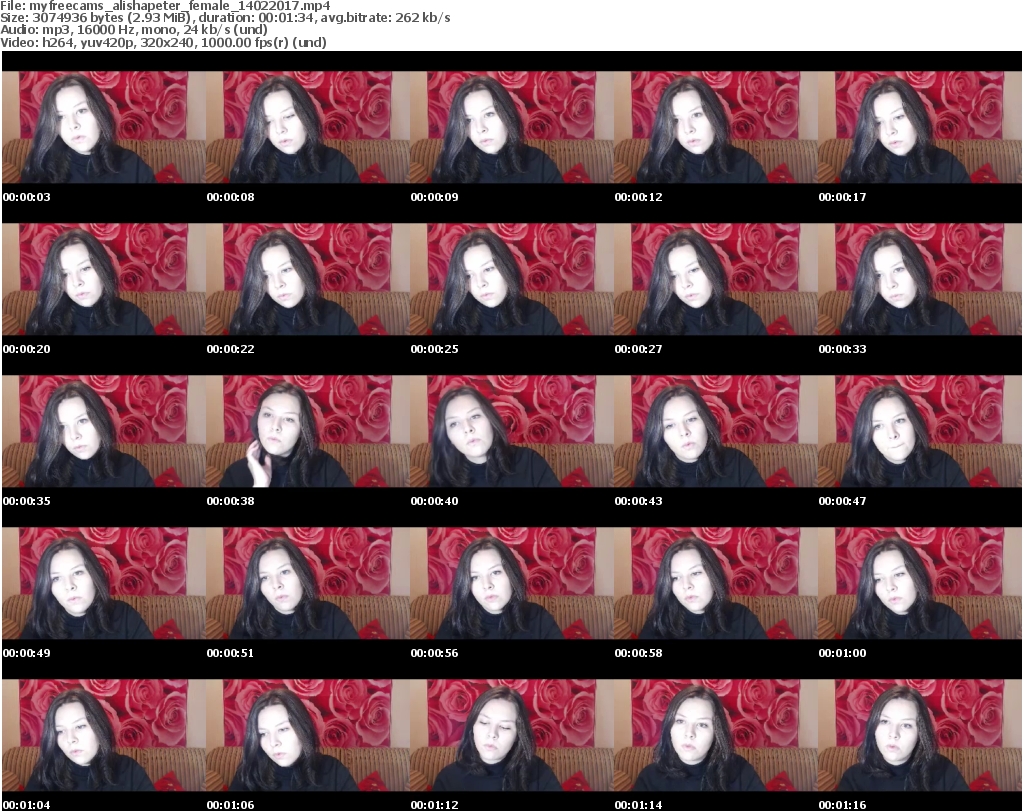The width and height of the screenshot is (1024, 811).
Task: Click the timestamp label 00:00:27
Action: click(x=638, y=349)
